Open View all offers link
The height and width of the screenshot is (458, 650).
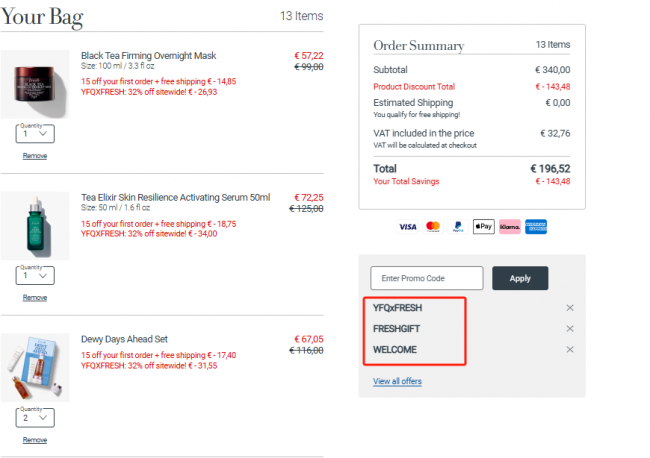[397, 381]
